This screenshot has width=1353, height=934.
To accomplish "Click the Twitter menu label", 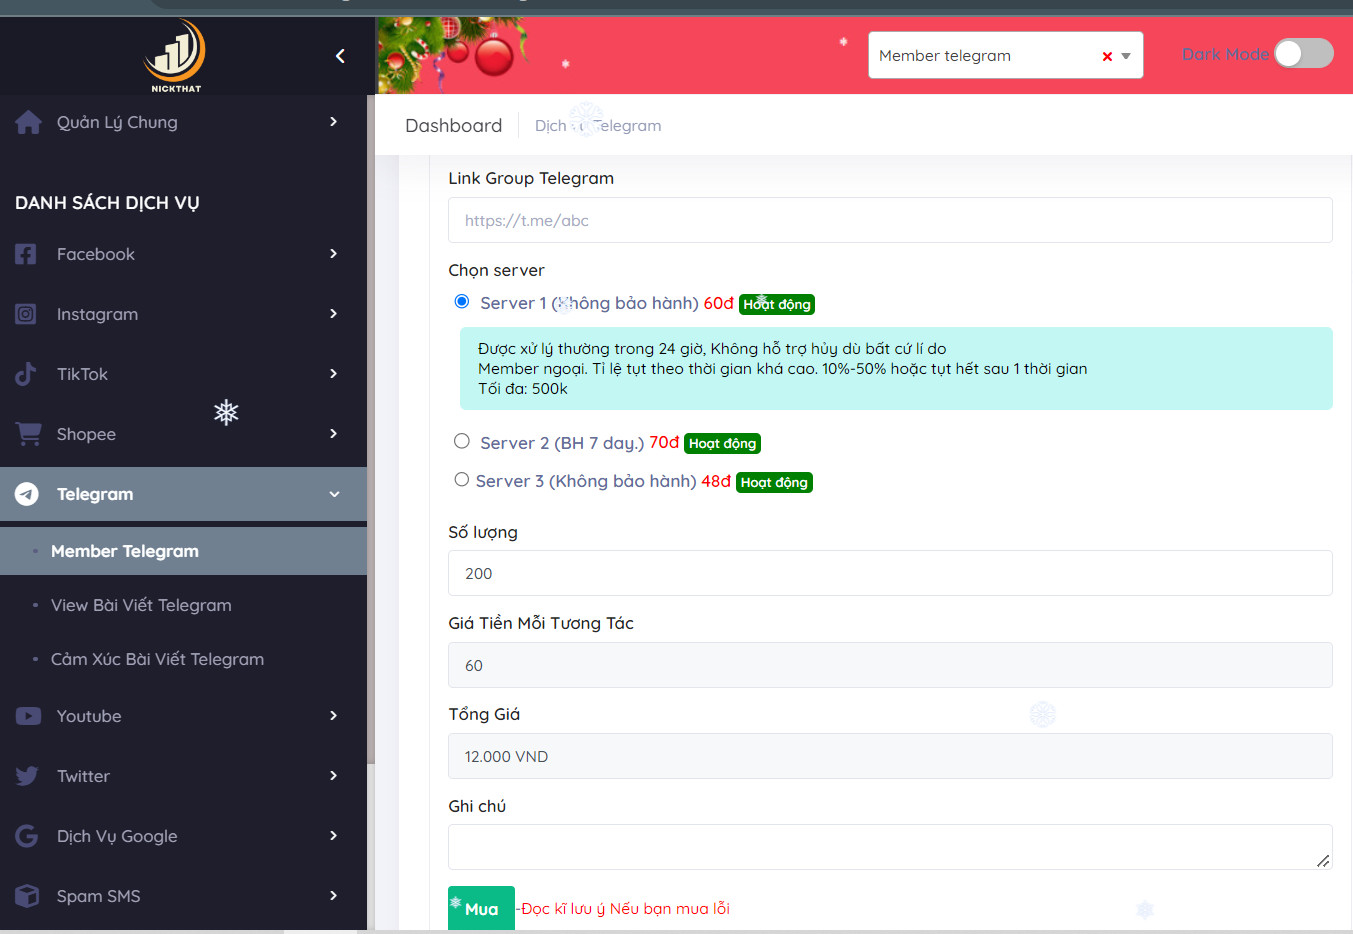I will [83, 776].
